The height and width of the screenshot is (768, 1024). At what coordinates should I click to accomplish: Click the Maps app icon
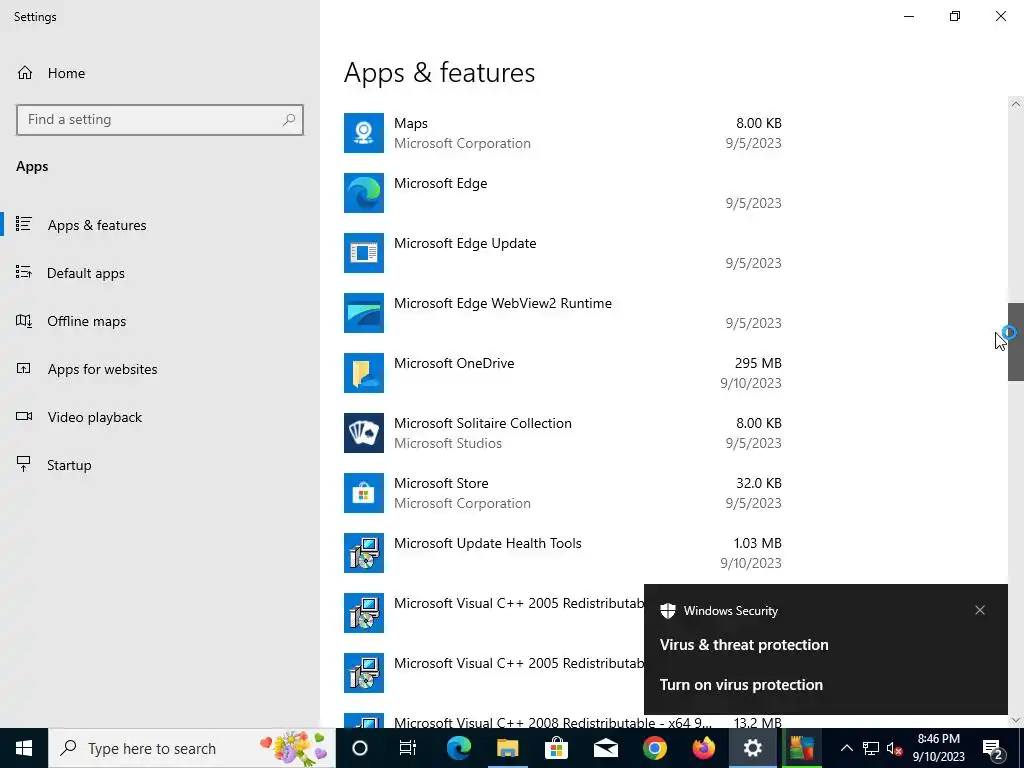click(x=364, y=133)
